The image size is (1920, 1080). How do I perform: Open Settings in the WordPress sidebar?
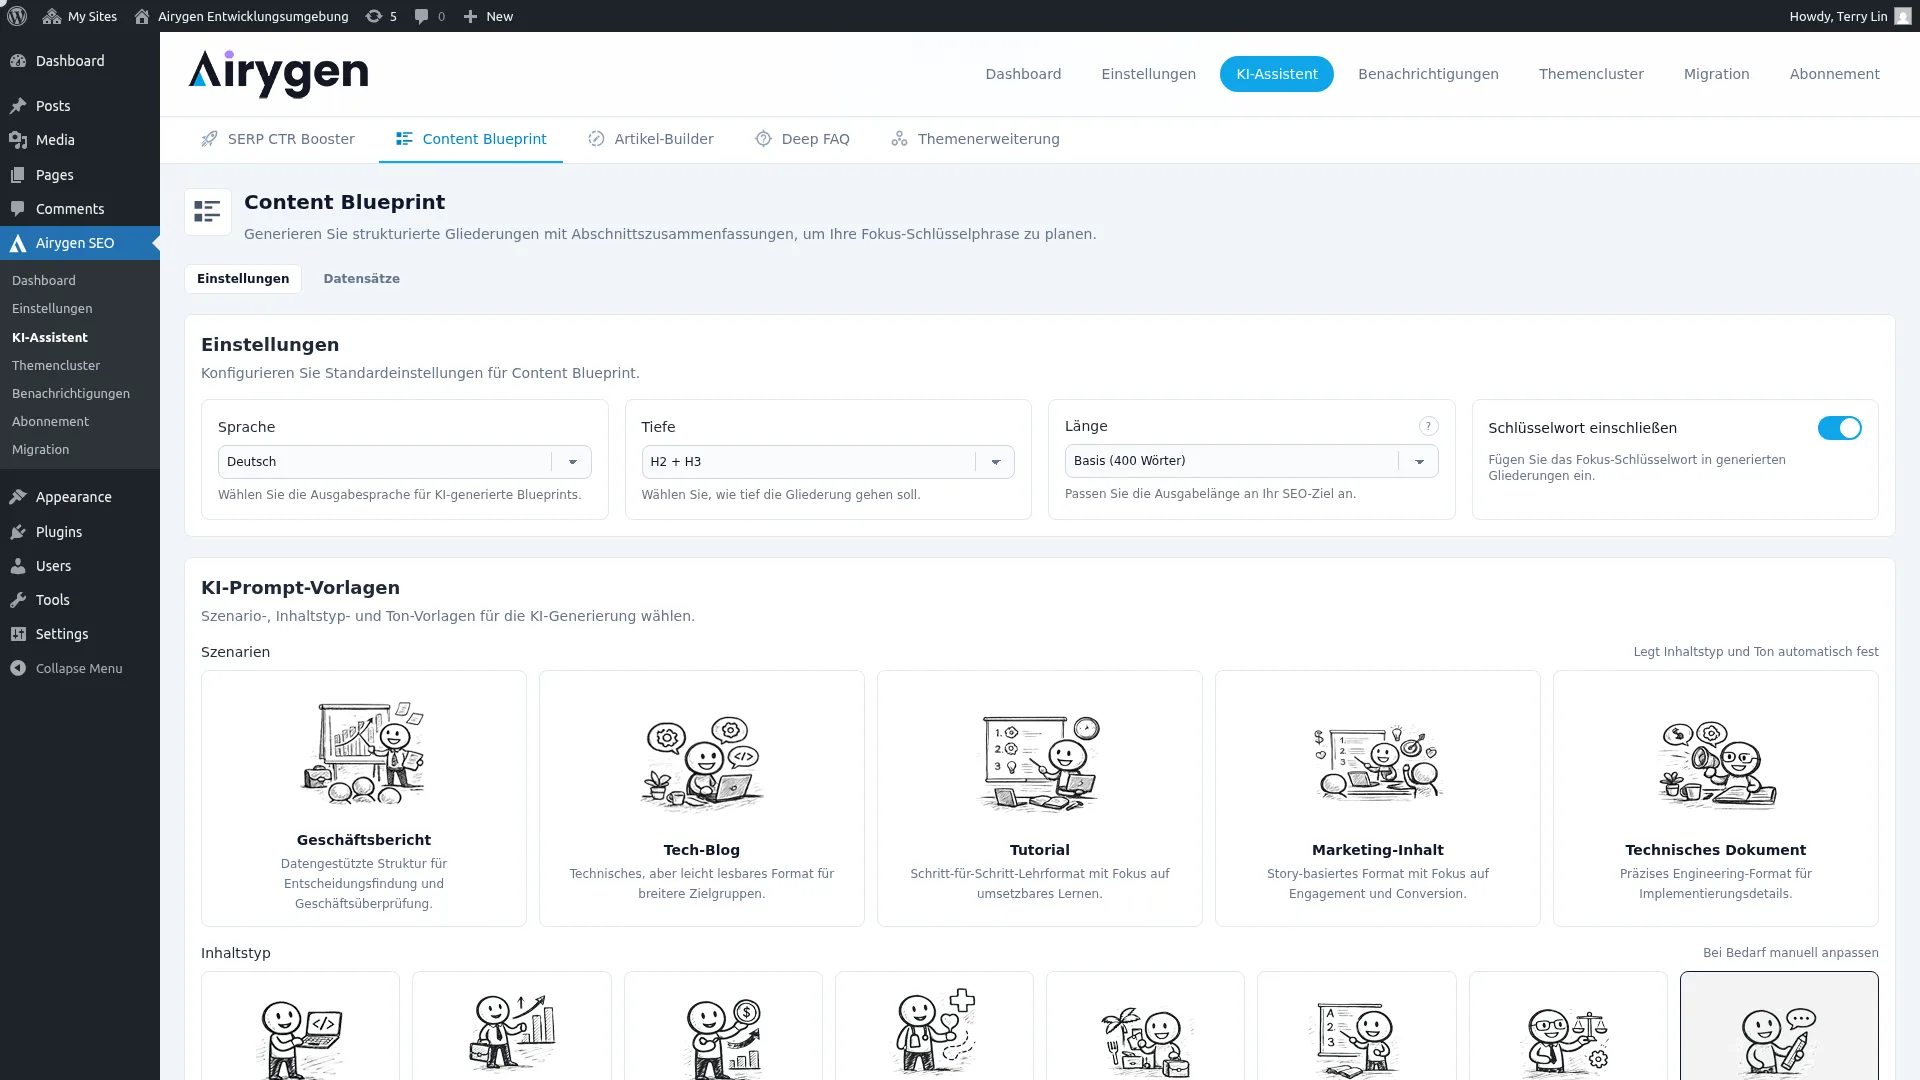(x=80, y=634)
